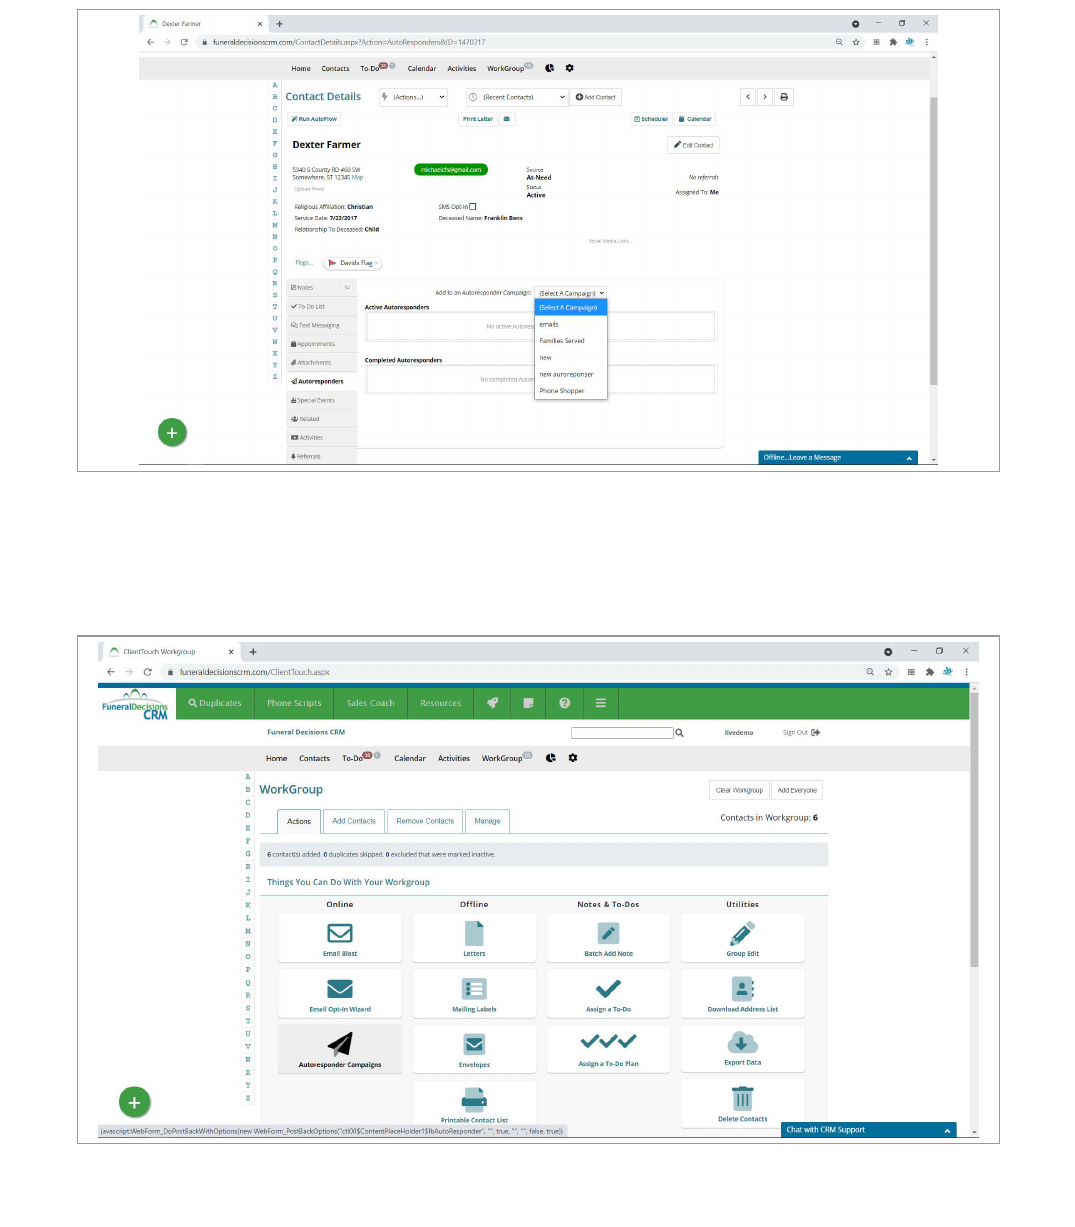Click the Delete Contacts trash icon

[x=742, y=1100]
